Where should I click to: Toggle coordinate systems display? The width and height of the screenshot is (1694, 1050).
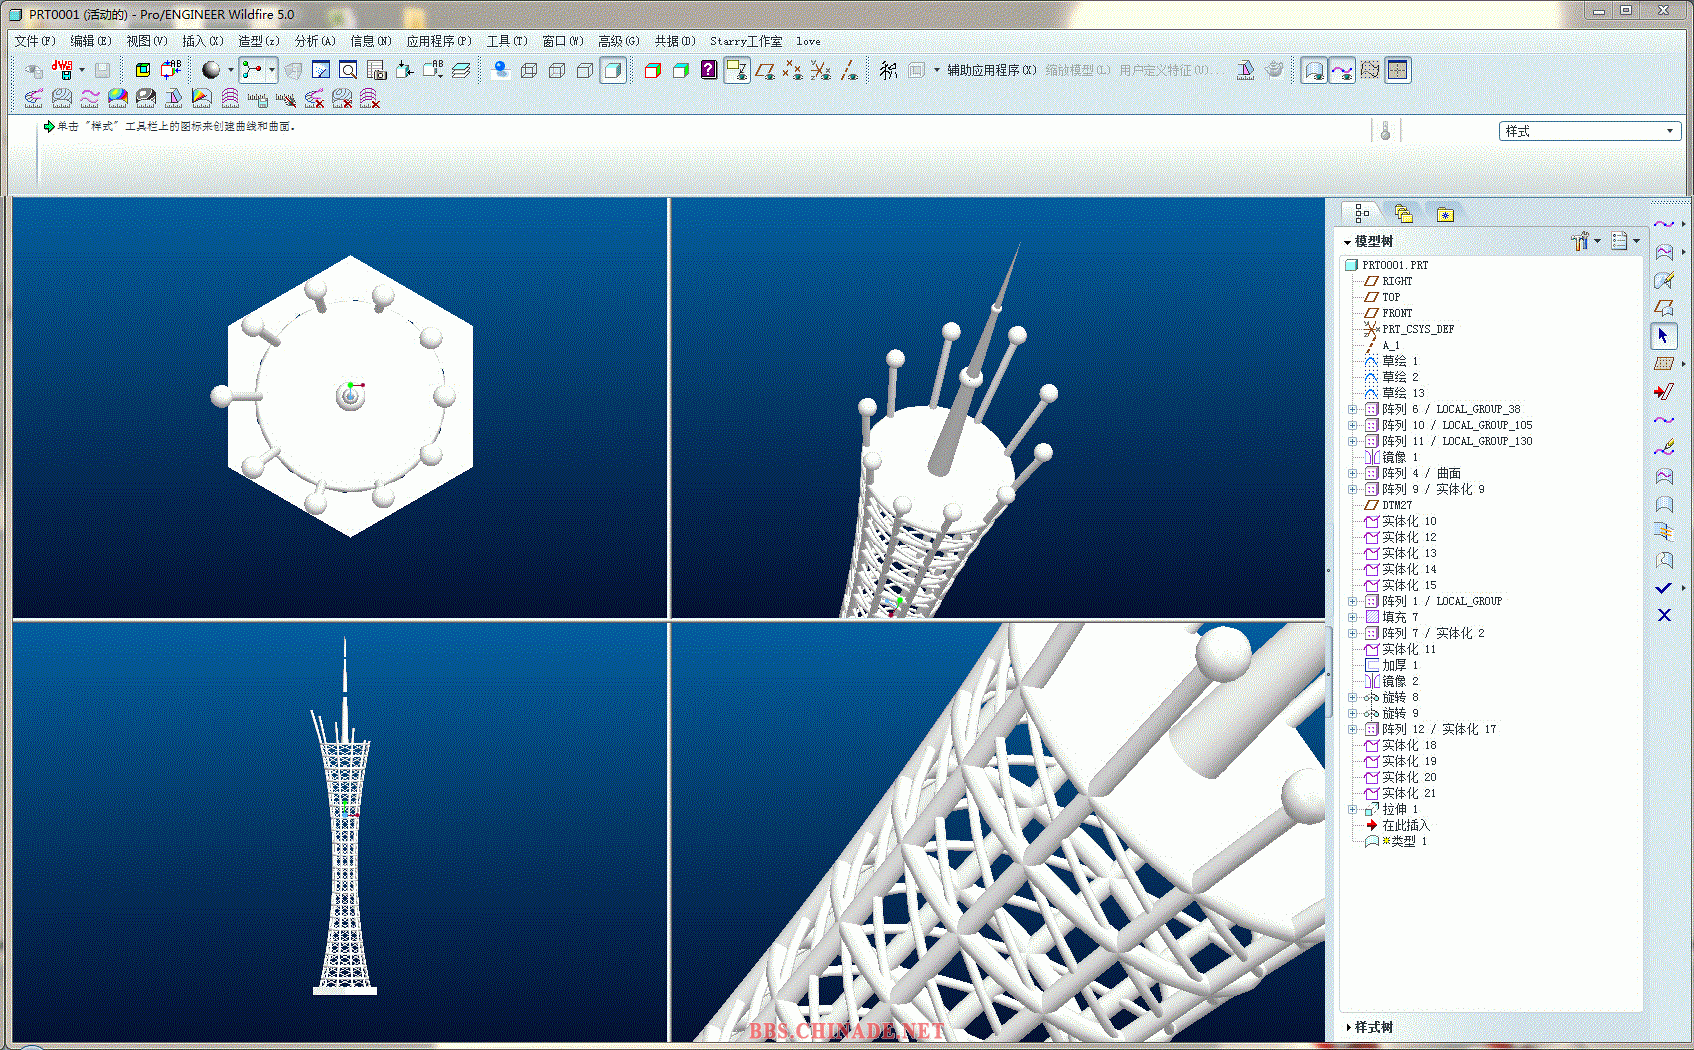pos(821,70)
